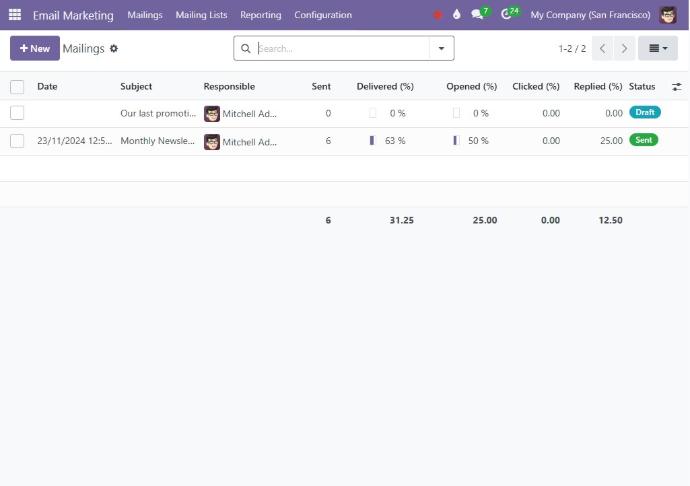Expand search filter options dropdown arrow
Image resolution: width=690 pixels, height=486 pixels.
(x=441, y=49)
